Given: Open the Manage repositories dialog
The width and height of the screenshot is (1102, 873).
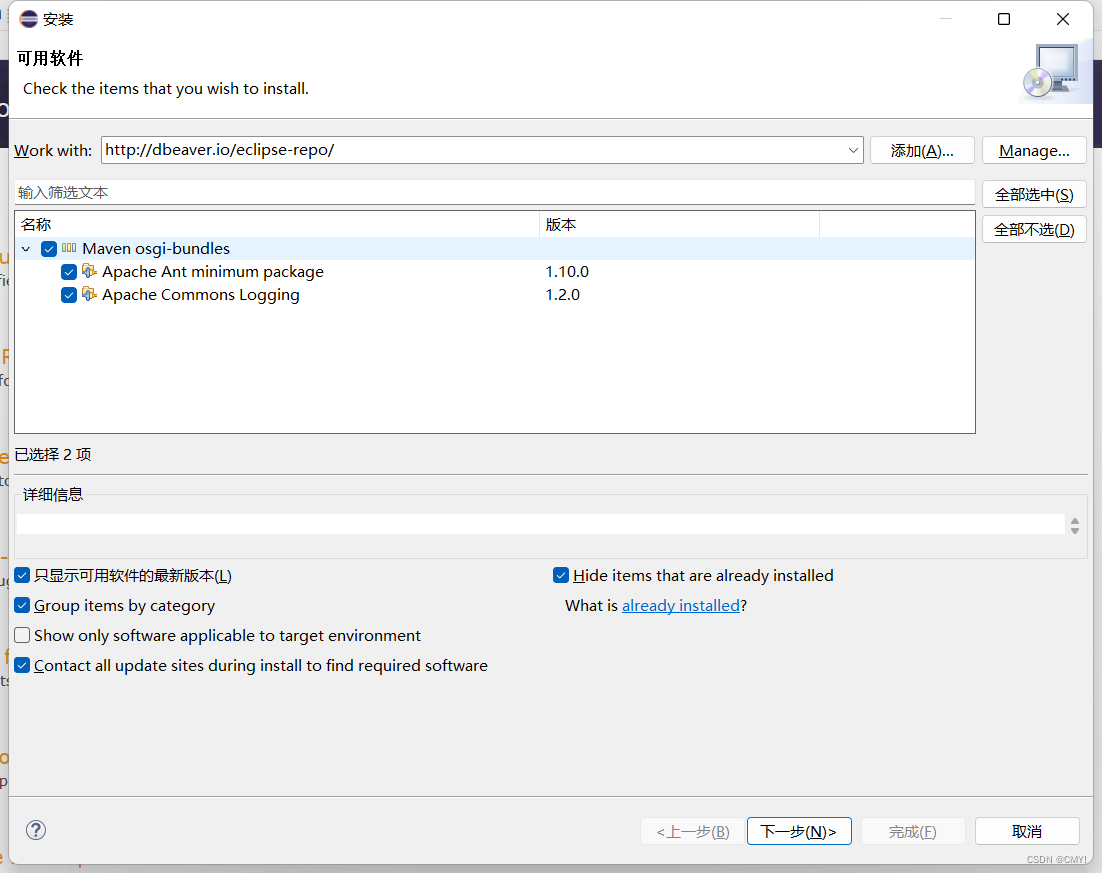Looking at the screenshot, I should (1034, 150).
